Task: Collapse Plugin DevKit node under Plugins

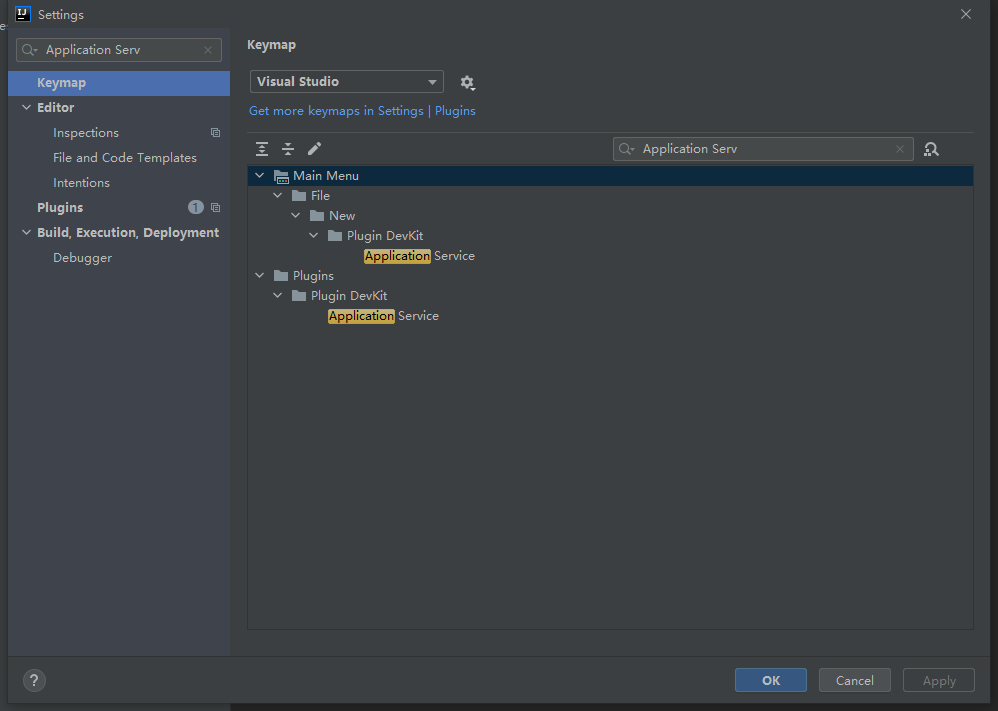Action: [x=278, y=295]
